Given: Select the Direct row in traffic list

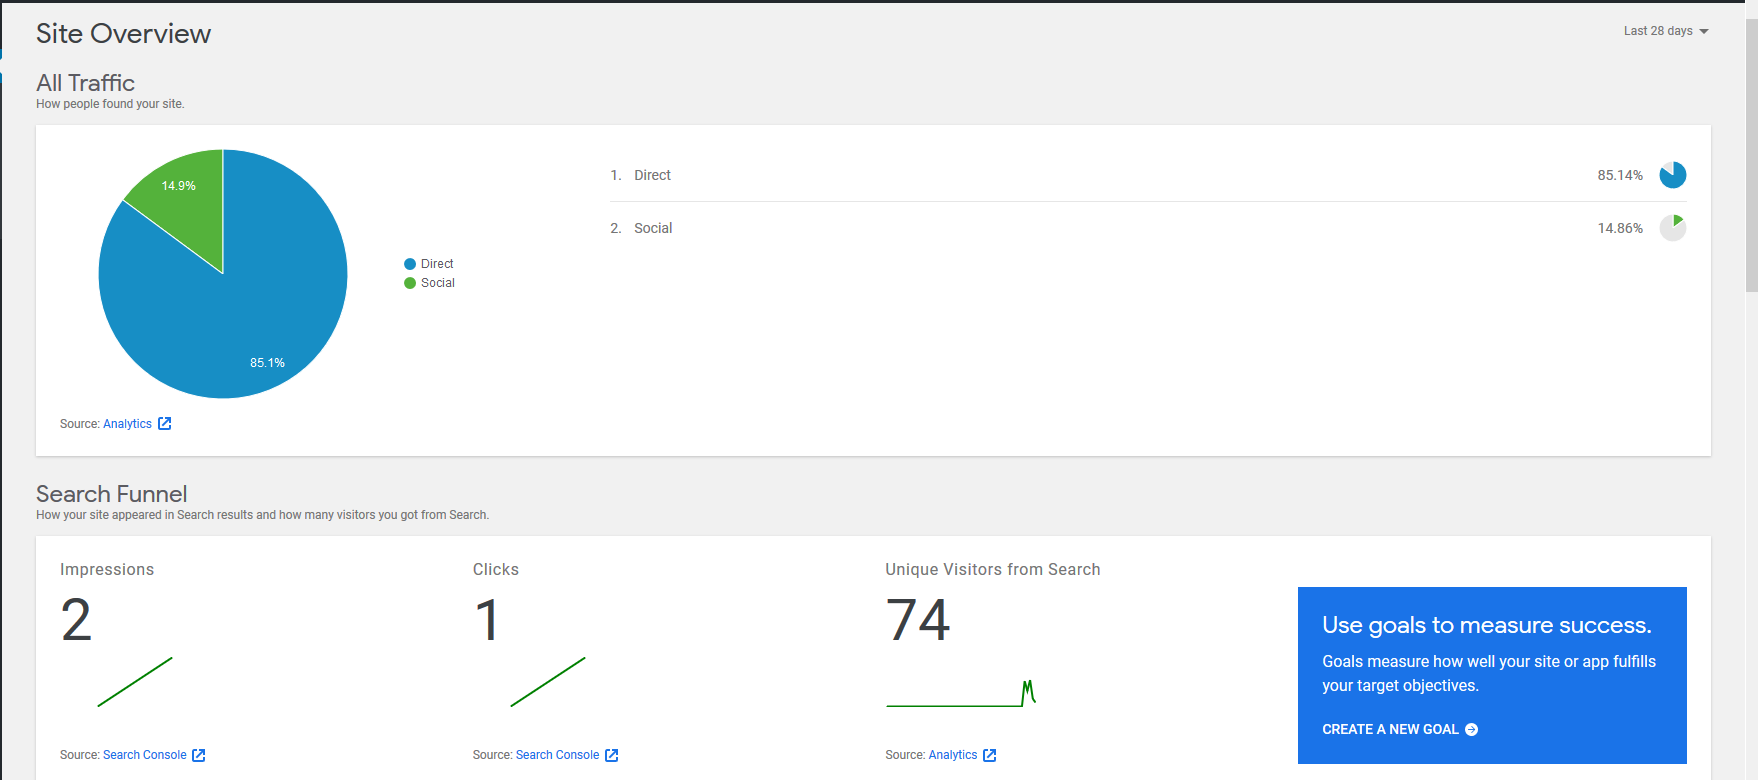Looking at the screenshot, I should (x=652, y=175).
